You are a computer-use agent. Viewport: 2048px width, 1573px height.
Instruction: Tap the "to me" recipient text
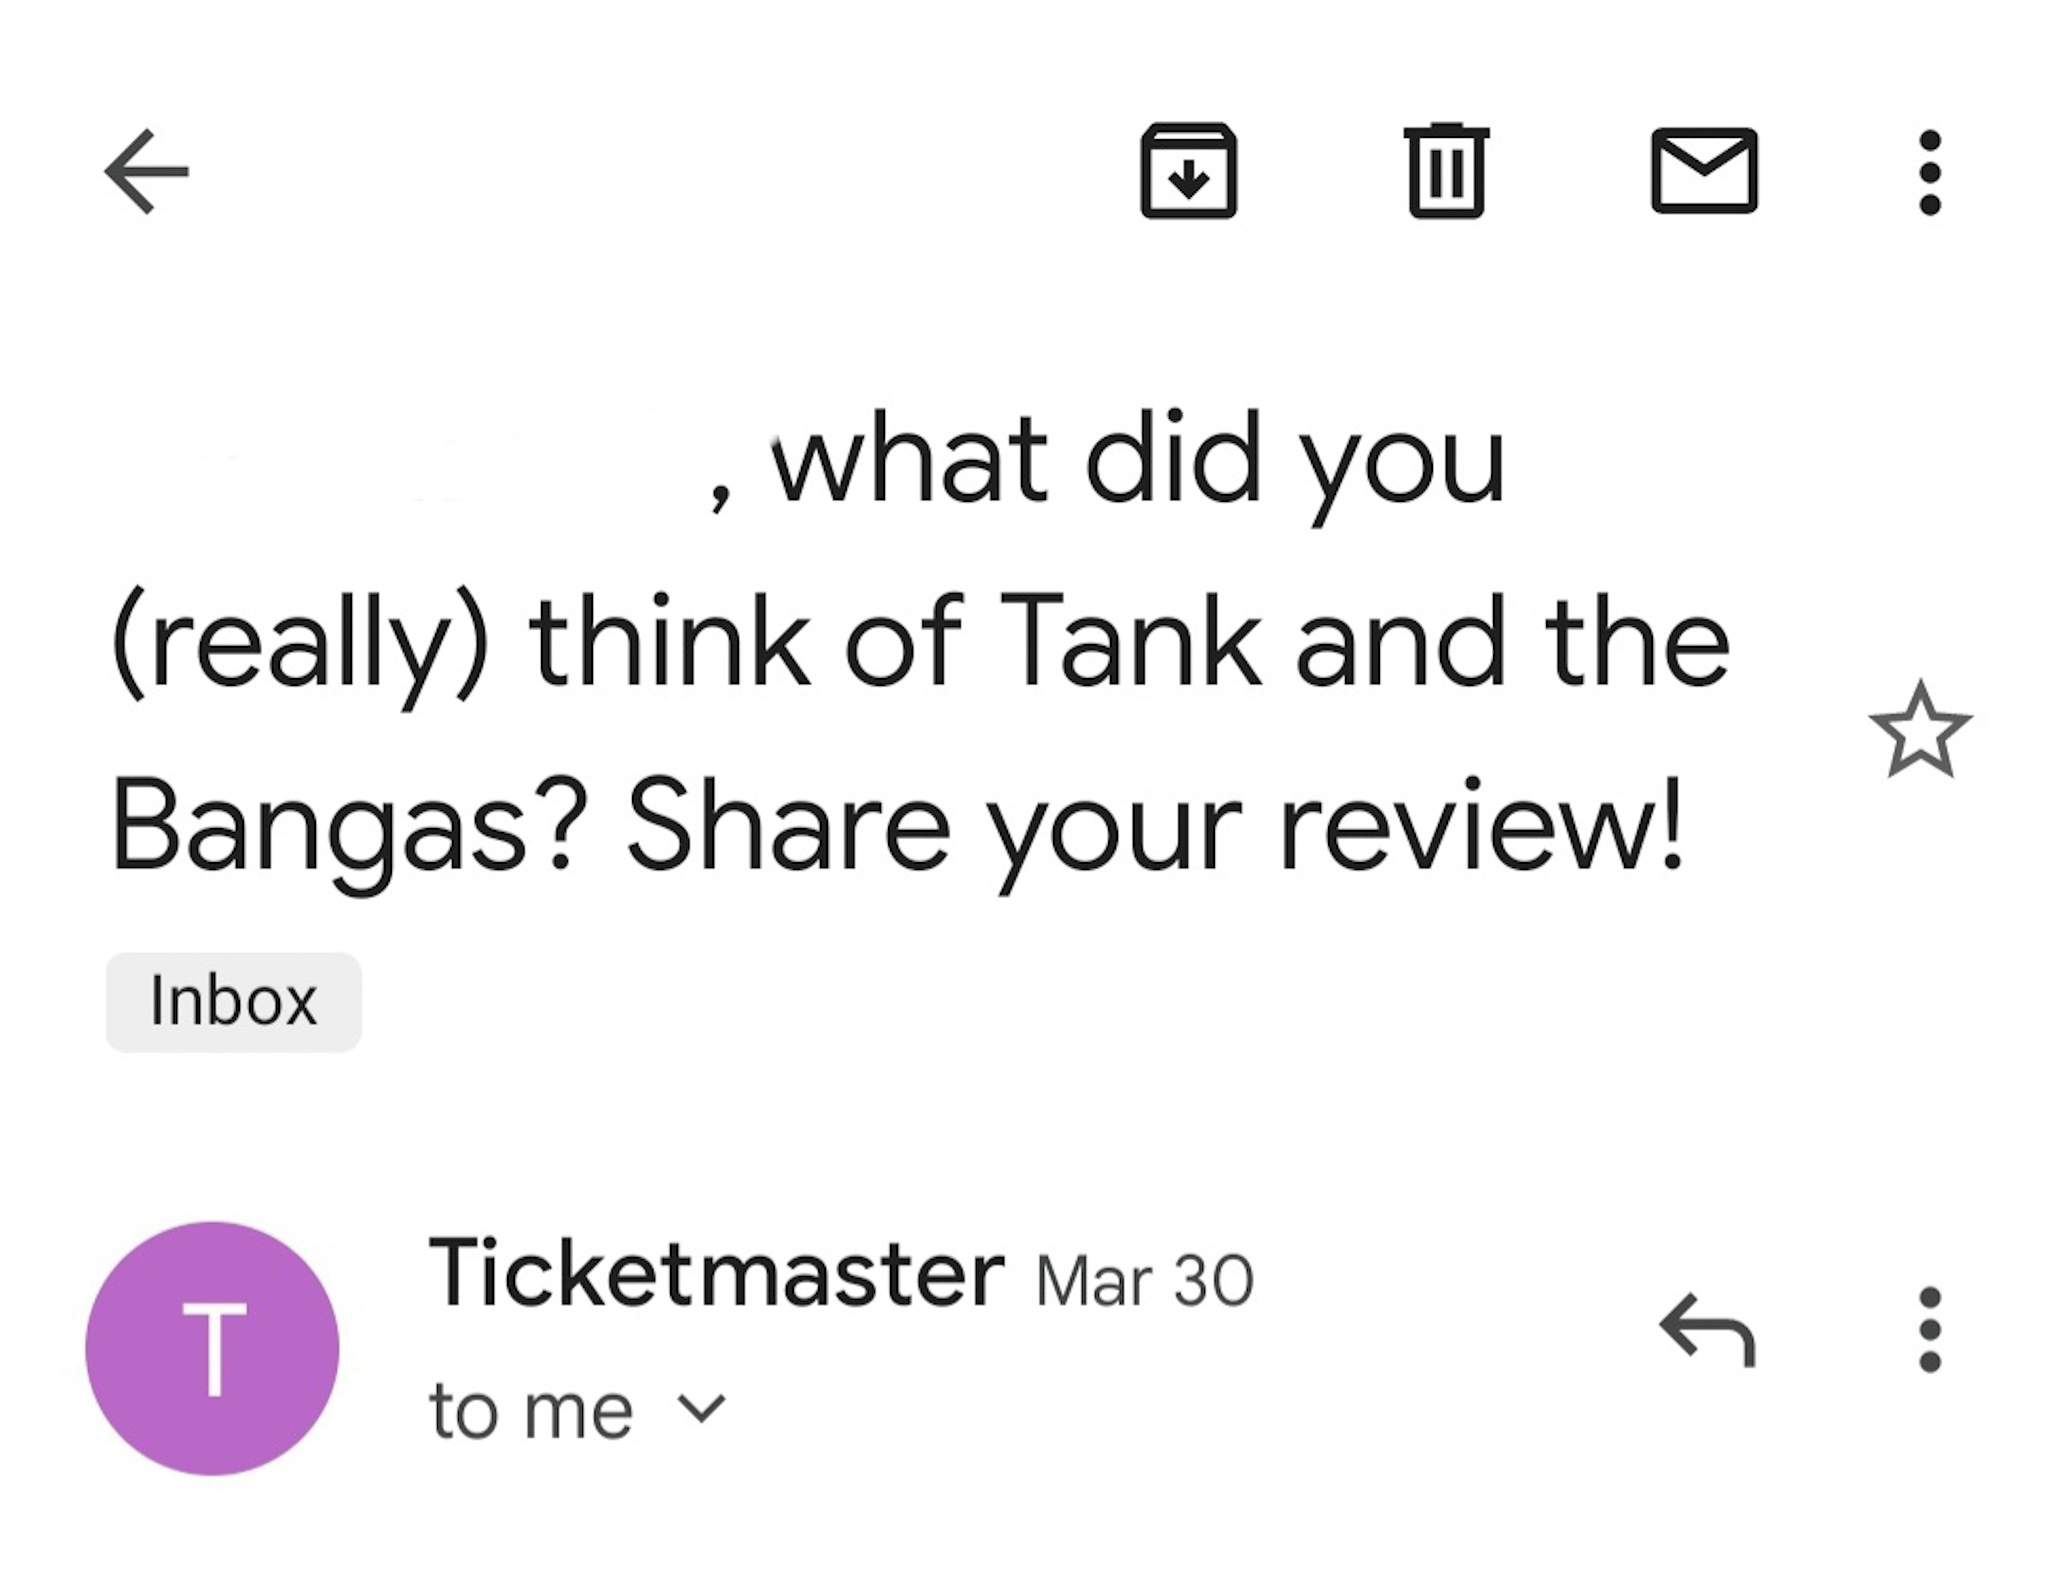click(531, 1411)
